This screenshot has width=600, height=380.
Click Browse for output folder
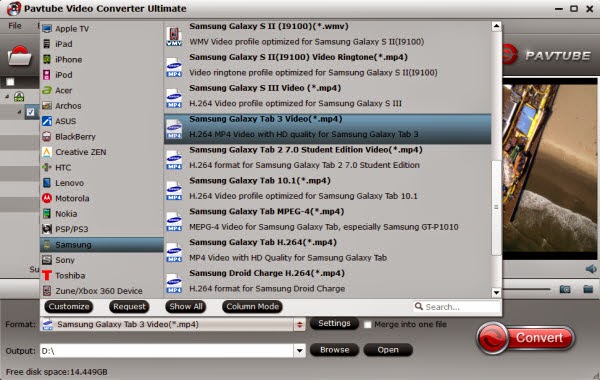coord(334,350)
